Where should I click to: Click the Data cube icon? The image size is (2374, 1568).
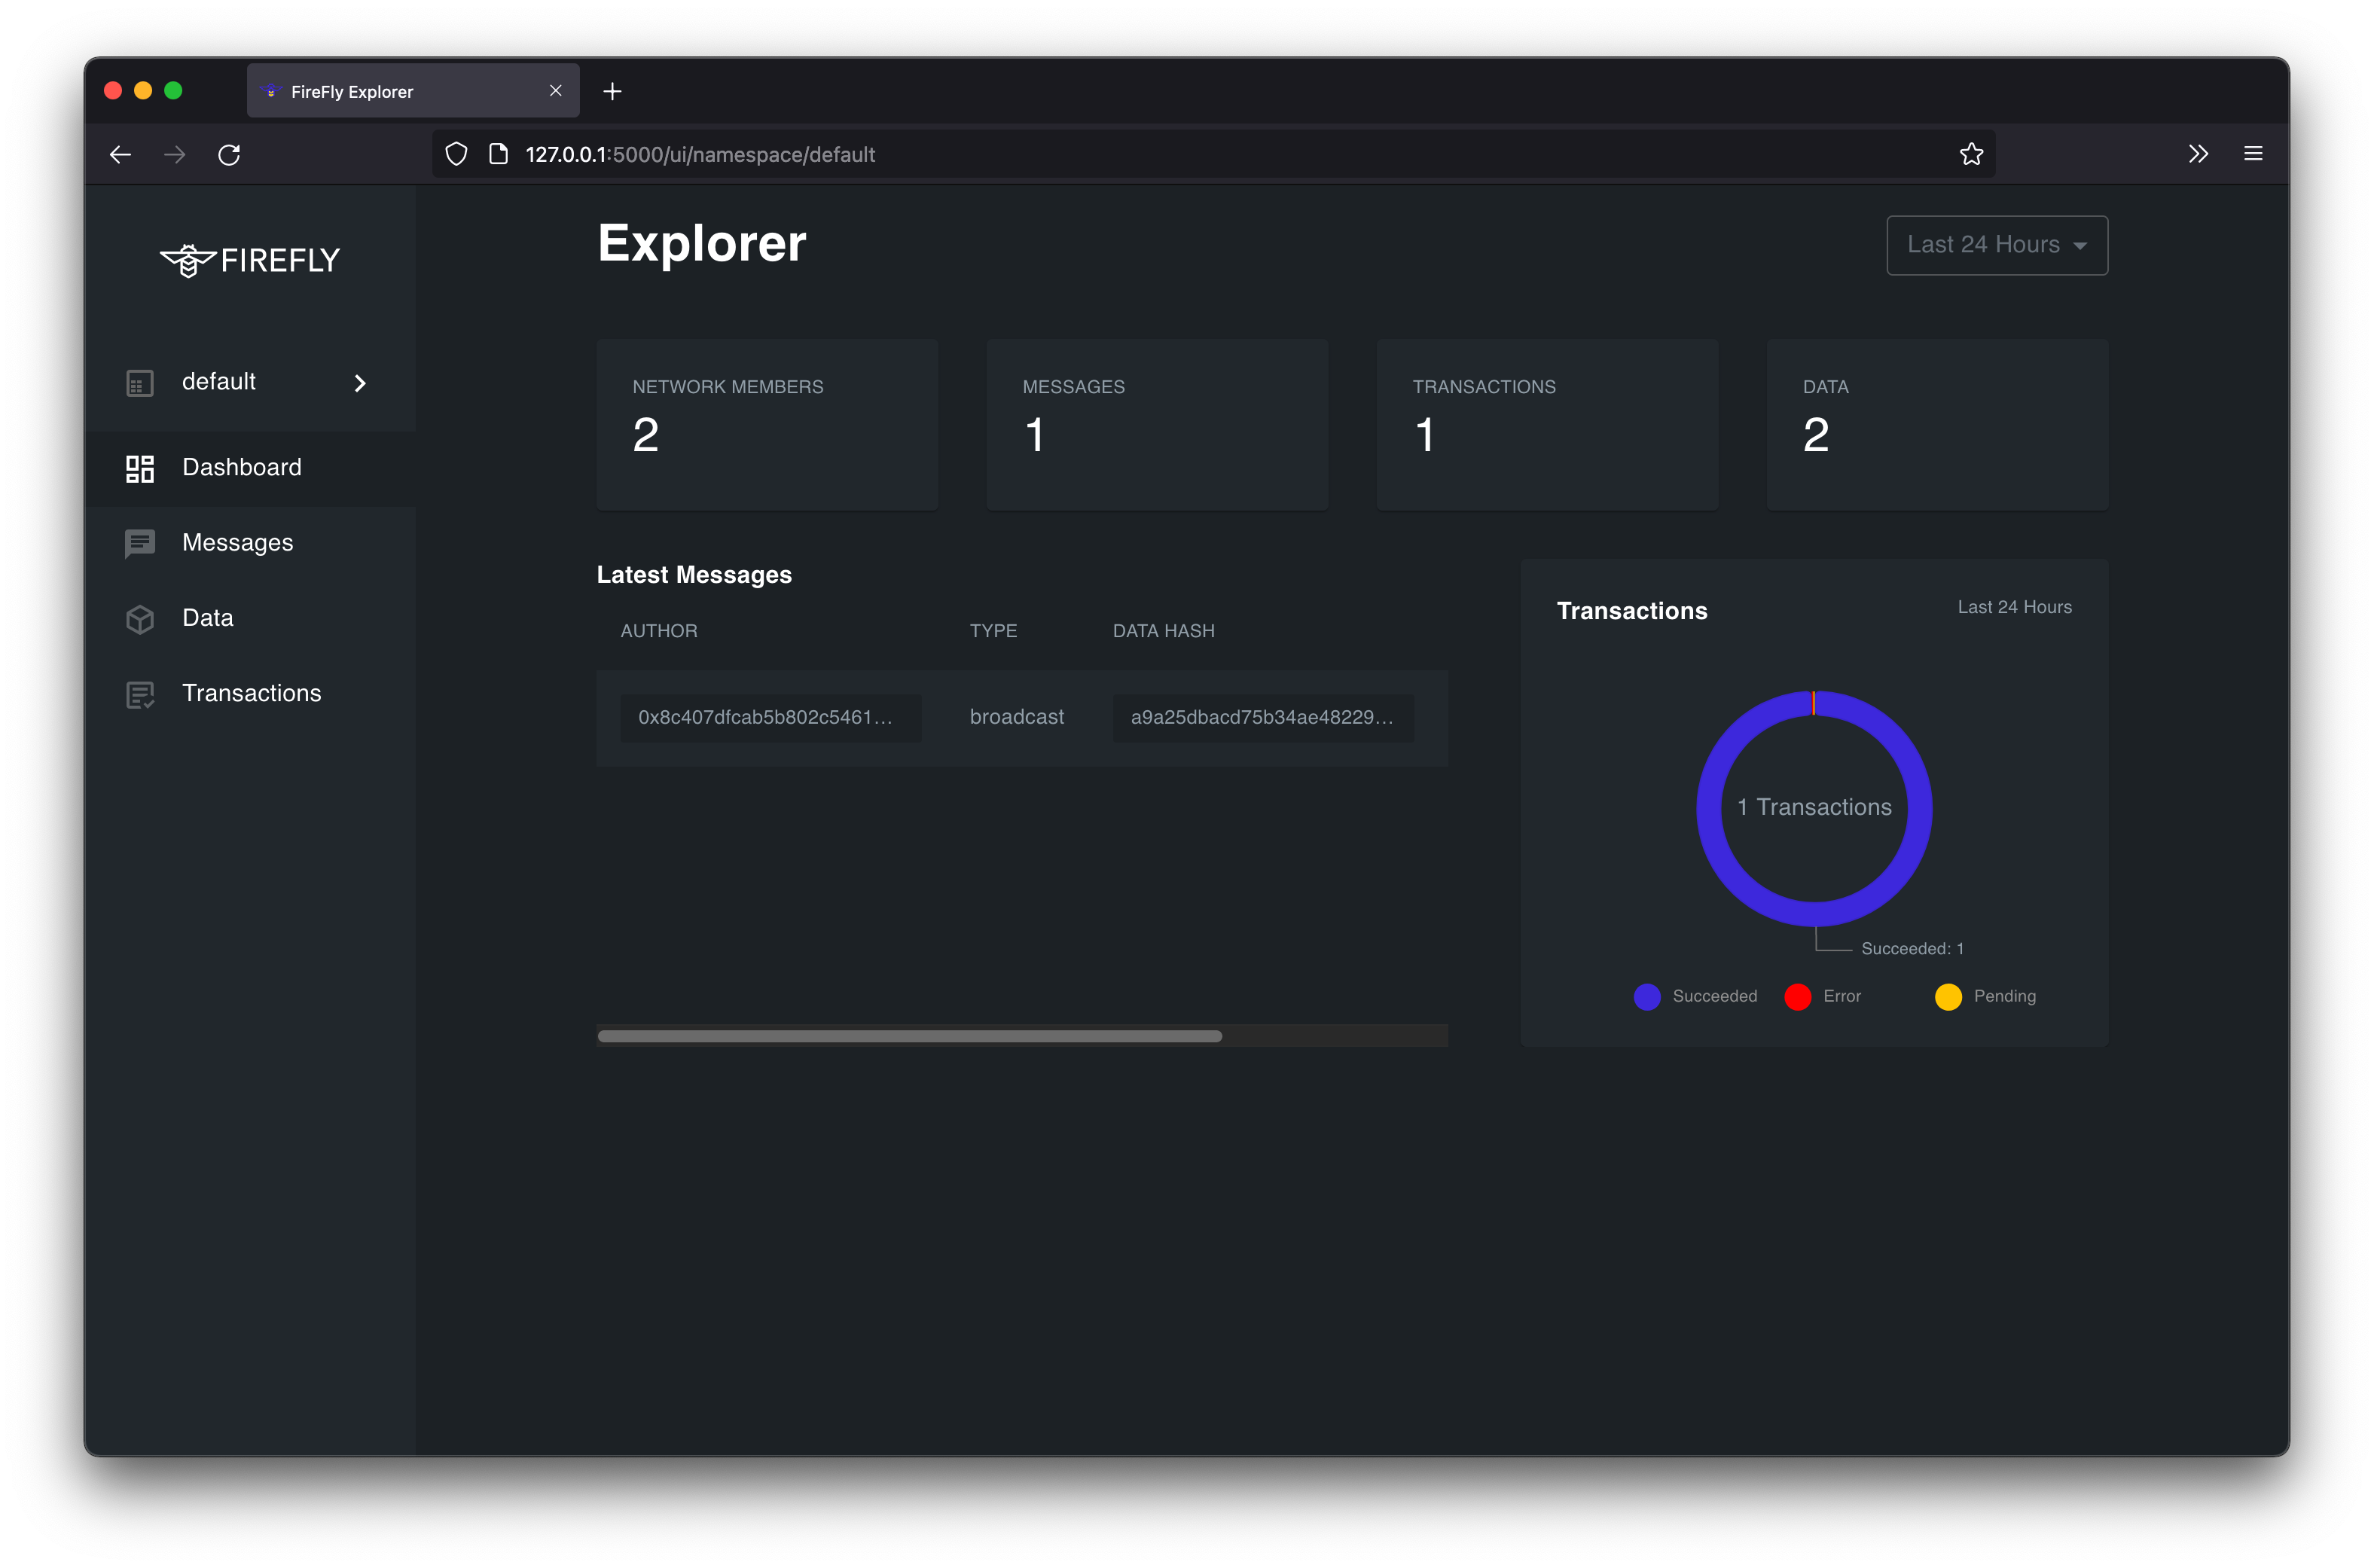[x=140, y=619]
